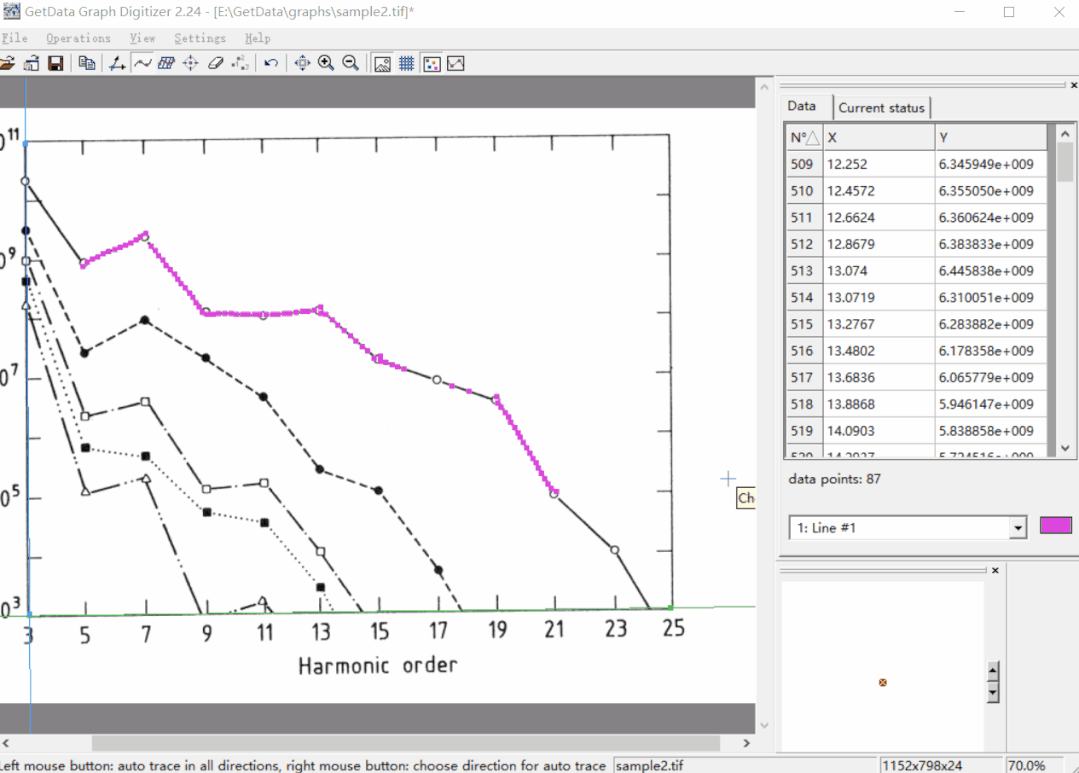This screenshot has height=773, width=1079.
Task: Click the Copy data toolbar icon
Action: click(87, 63)
